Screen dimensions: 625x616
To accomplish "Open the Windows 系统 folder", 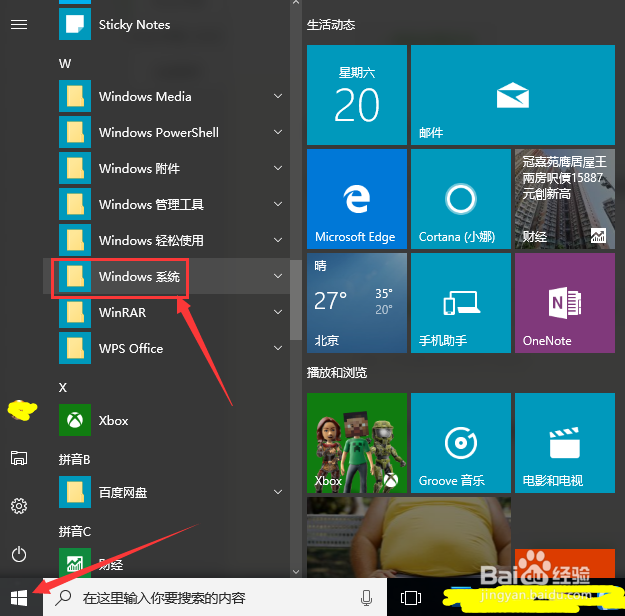I will [166, 276].
